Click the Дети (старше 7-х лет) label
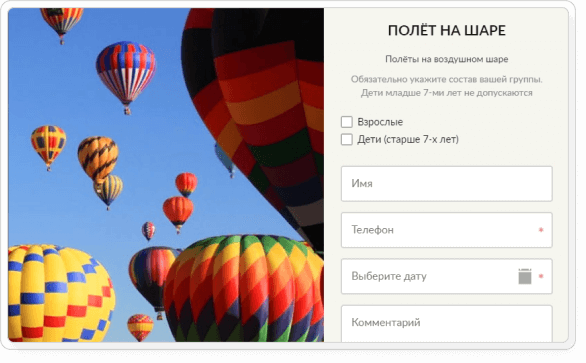Image resolution: width=586 pixels, height=363 pixels. [408, 139]
